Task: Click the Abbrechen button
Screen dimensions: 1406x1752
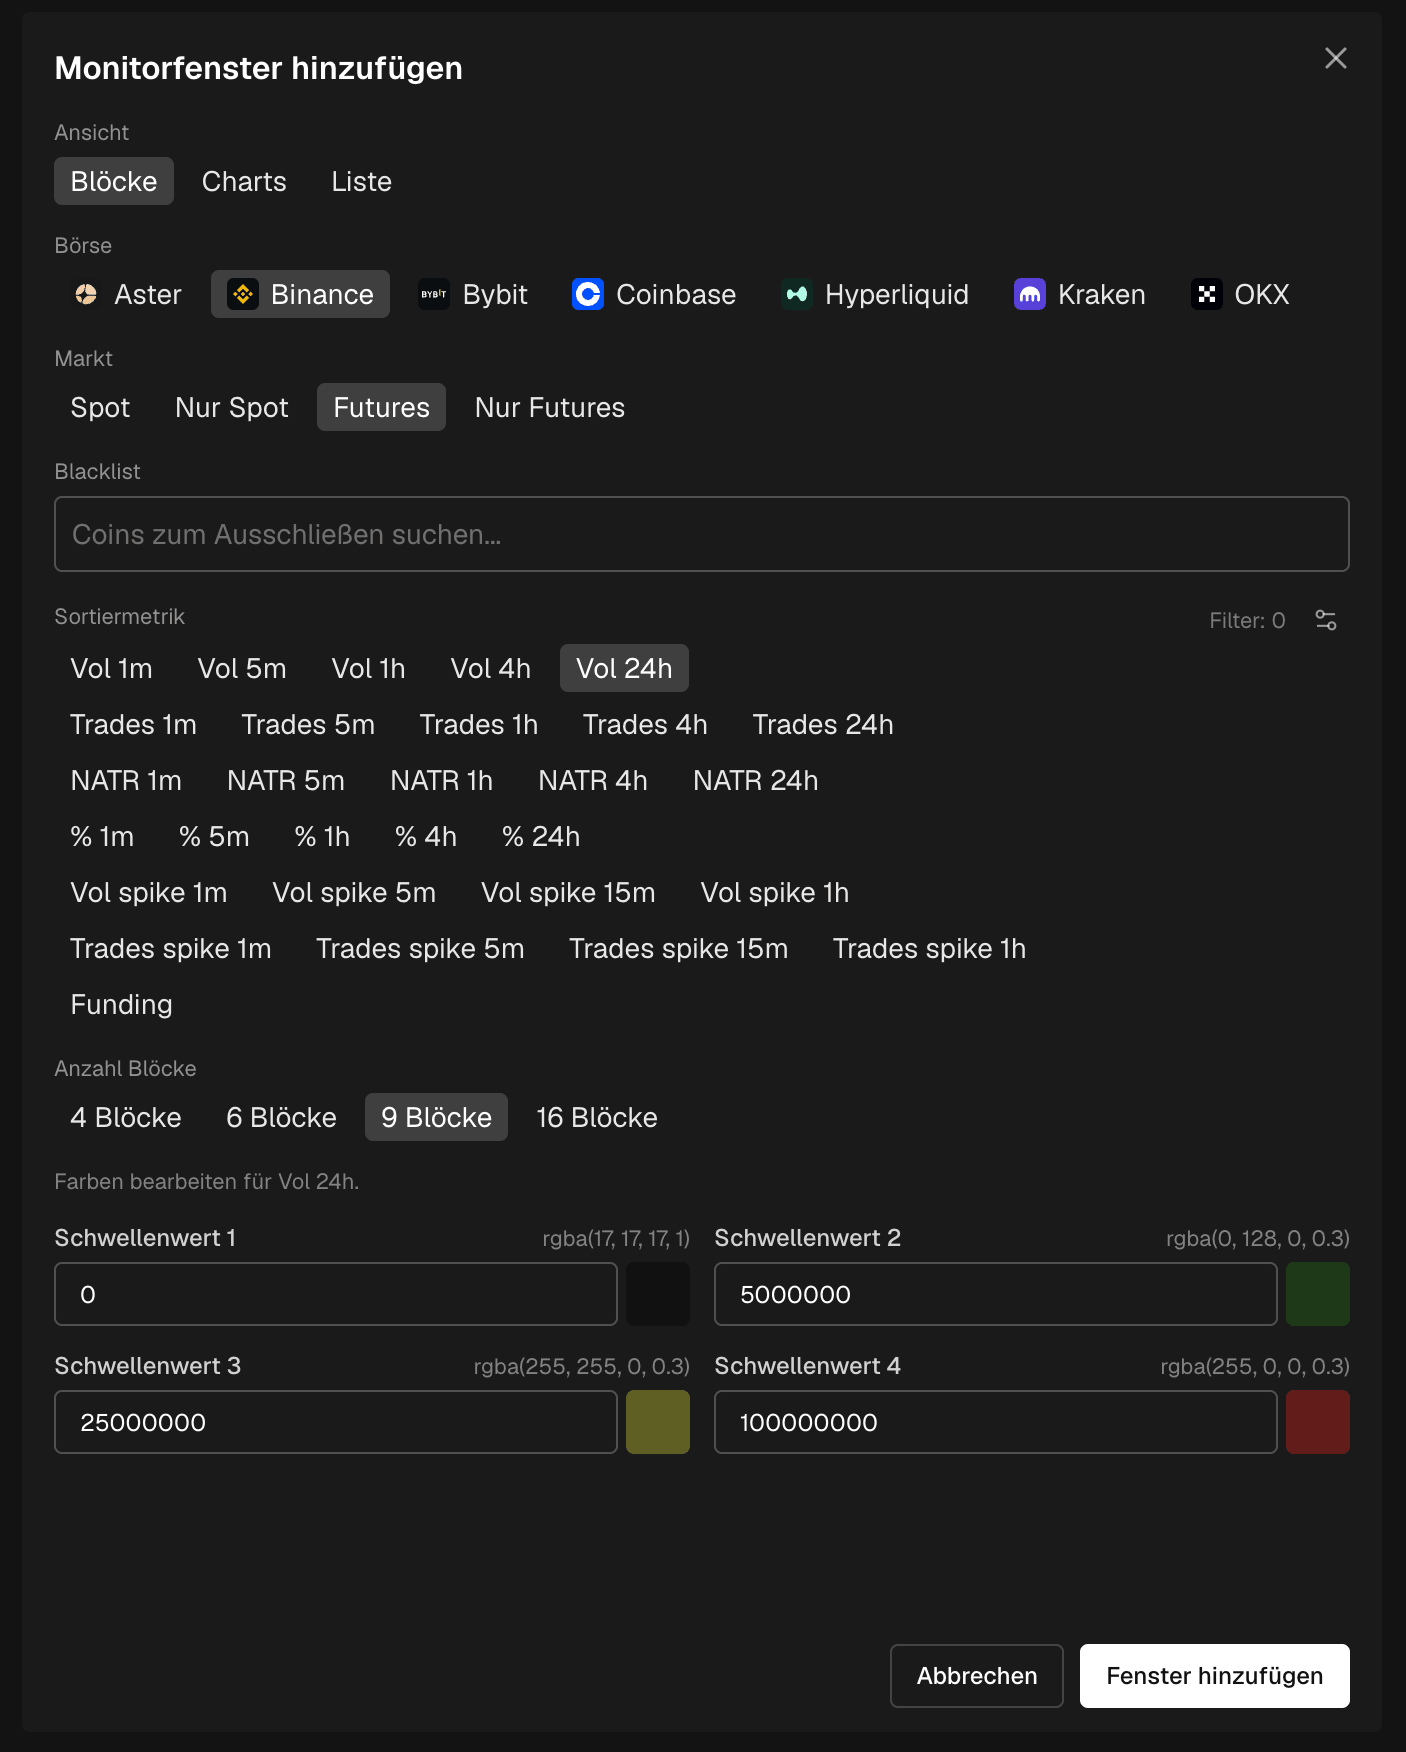Action: 977,1676
